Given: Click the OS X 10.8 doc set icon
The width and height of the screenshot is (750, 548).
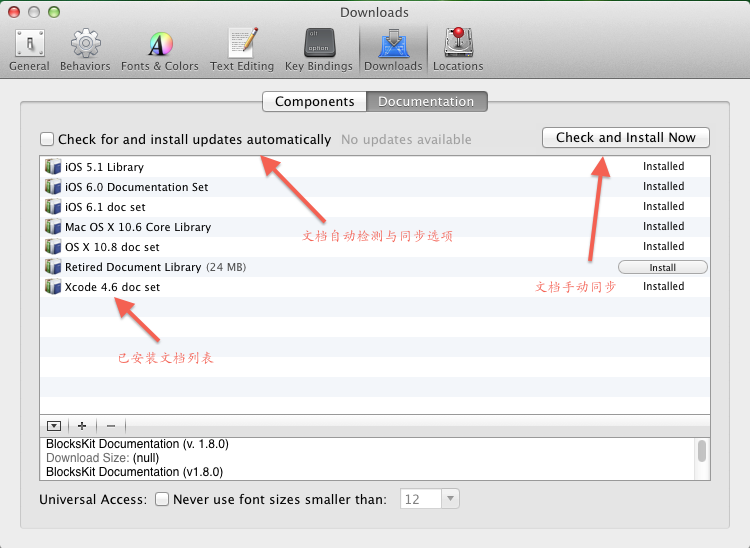Looking at the screenshot, I should click(53, 247).
